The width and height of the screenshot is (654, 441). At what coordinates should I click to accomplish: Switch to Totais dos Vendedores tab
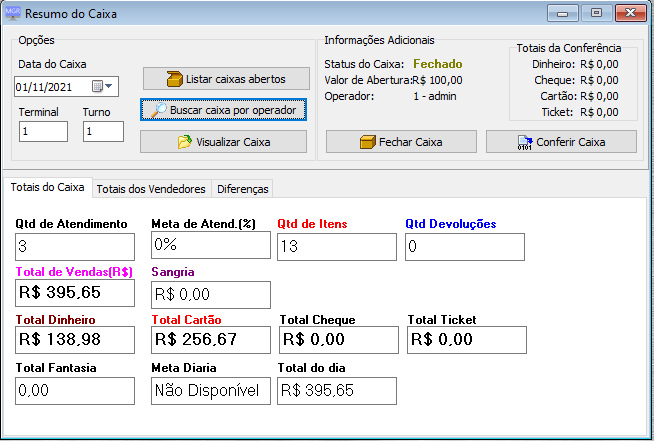[151, 188]
